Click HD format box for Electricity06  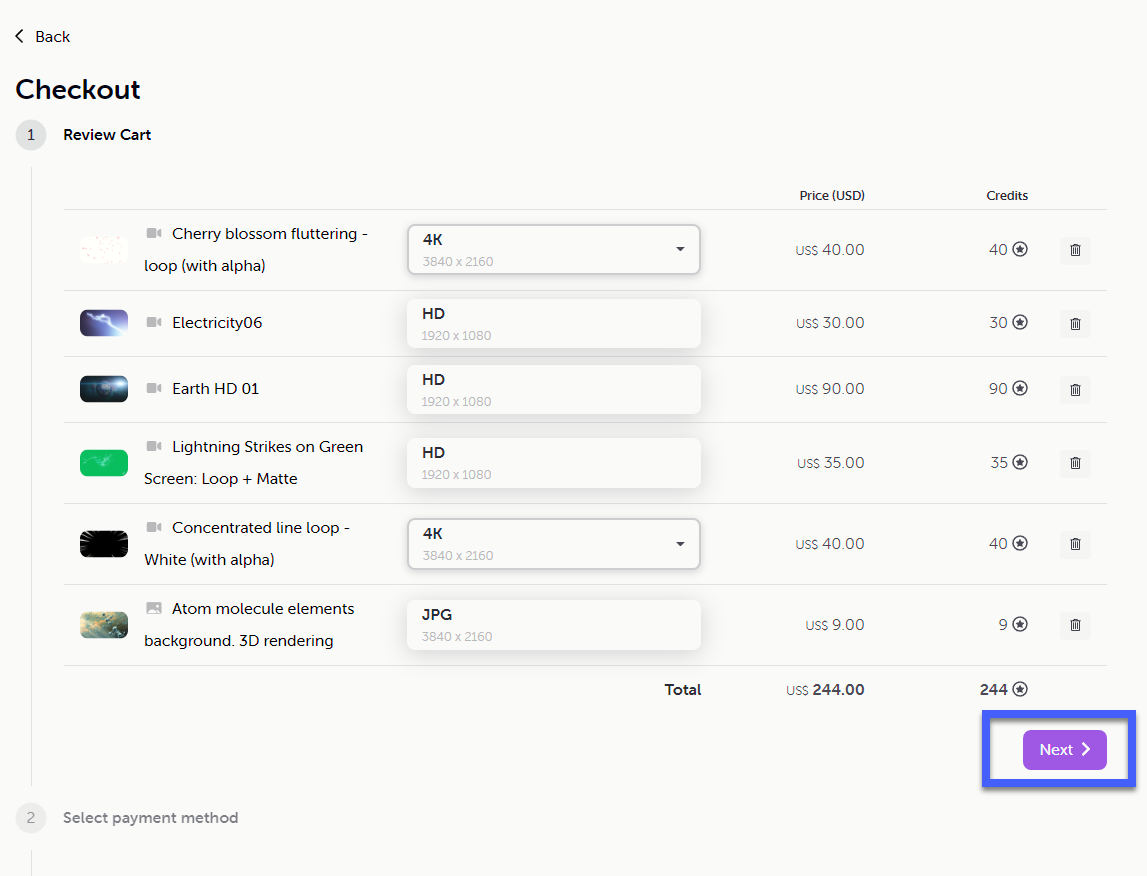(x=554, y=323)
